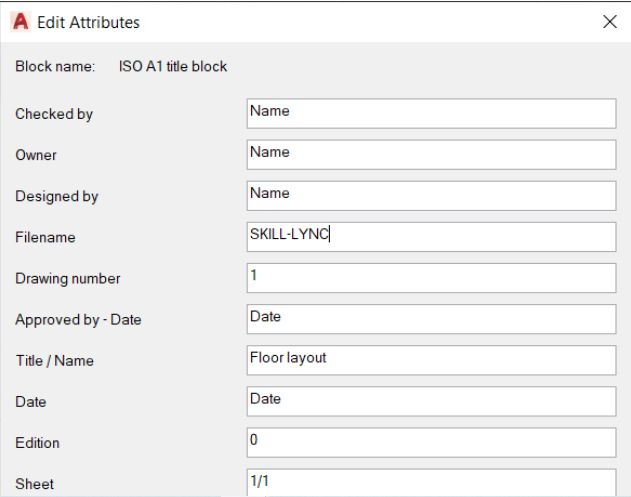
Task: Click the Filename field containing SKILL-LYNC
Action: click(x=431, y=237)
